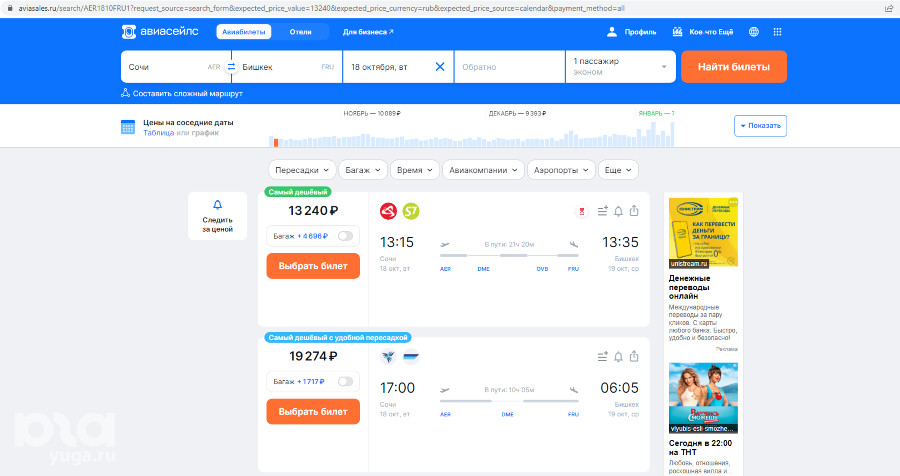900x476 pixels.
Task: Expand the Пересадки filter
Action: pos(301,170)
